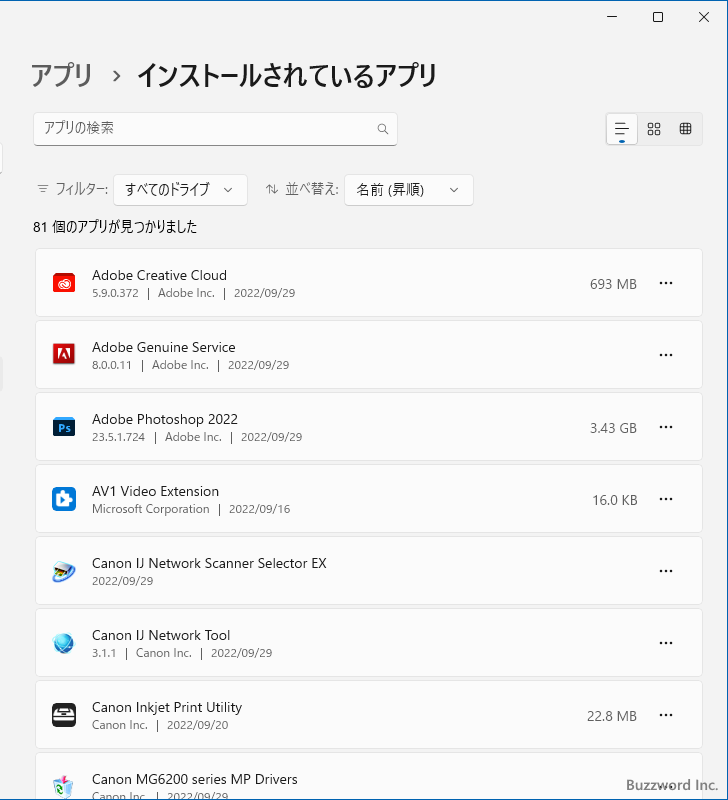This screenshot has height=800, width=728.
Task: Click version 23.5.1.724 text
Action: pos(118,437)
